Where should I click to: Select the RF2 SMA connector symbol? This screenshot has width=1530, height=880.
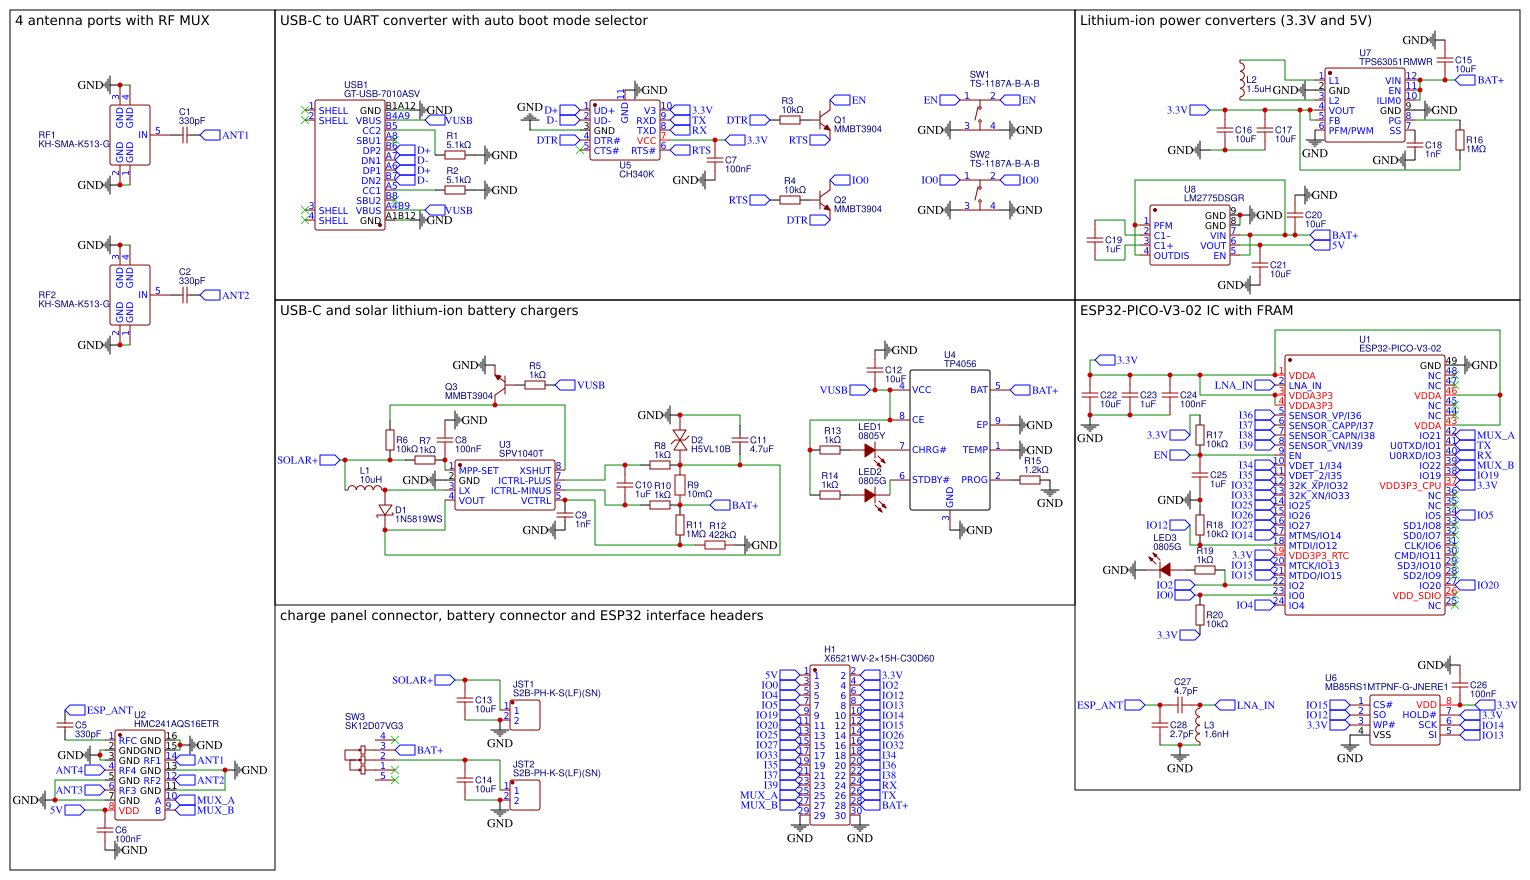point(130,295)
